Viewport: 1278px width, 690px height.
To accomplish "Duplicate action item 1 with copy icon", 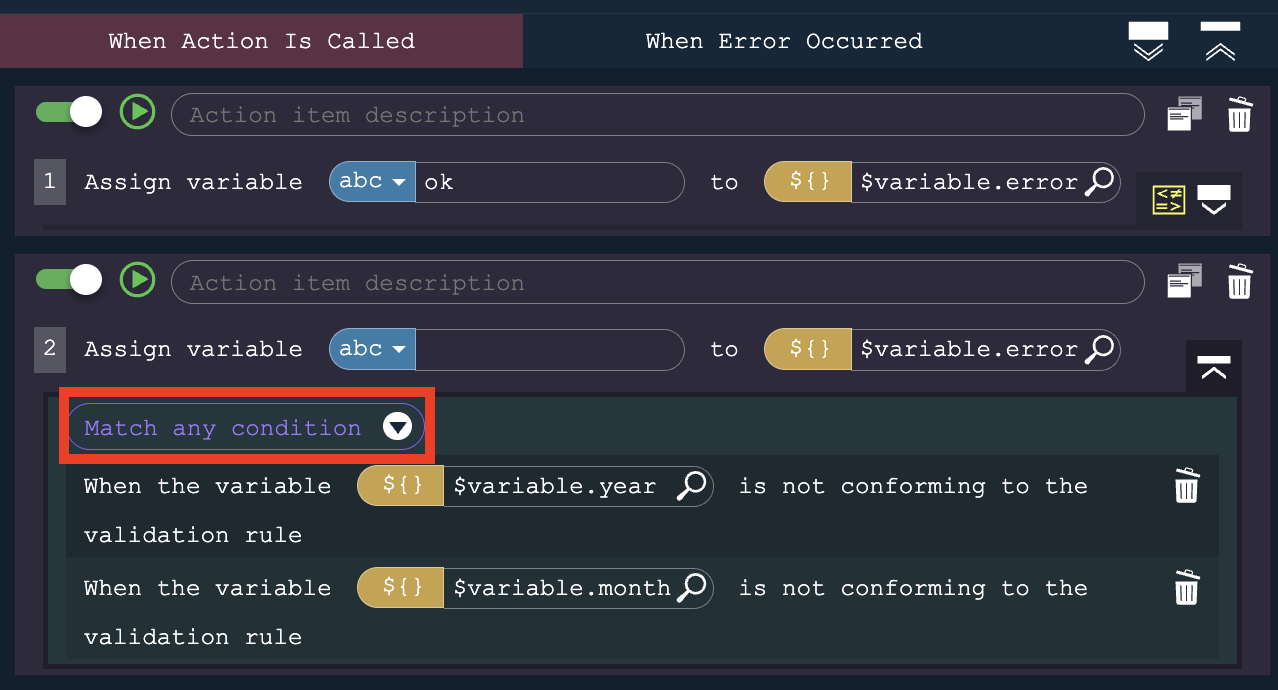I will (x=1185, y=114).
